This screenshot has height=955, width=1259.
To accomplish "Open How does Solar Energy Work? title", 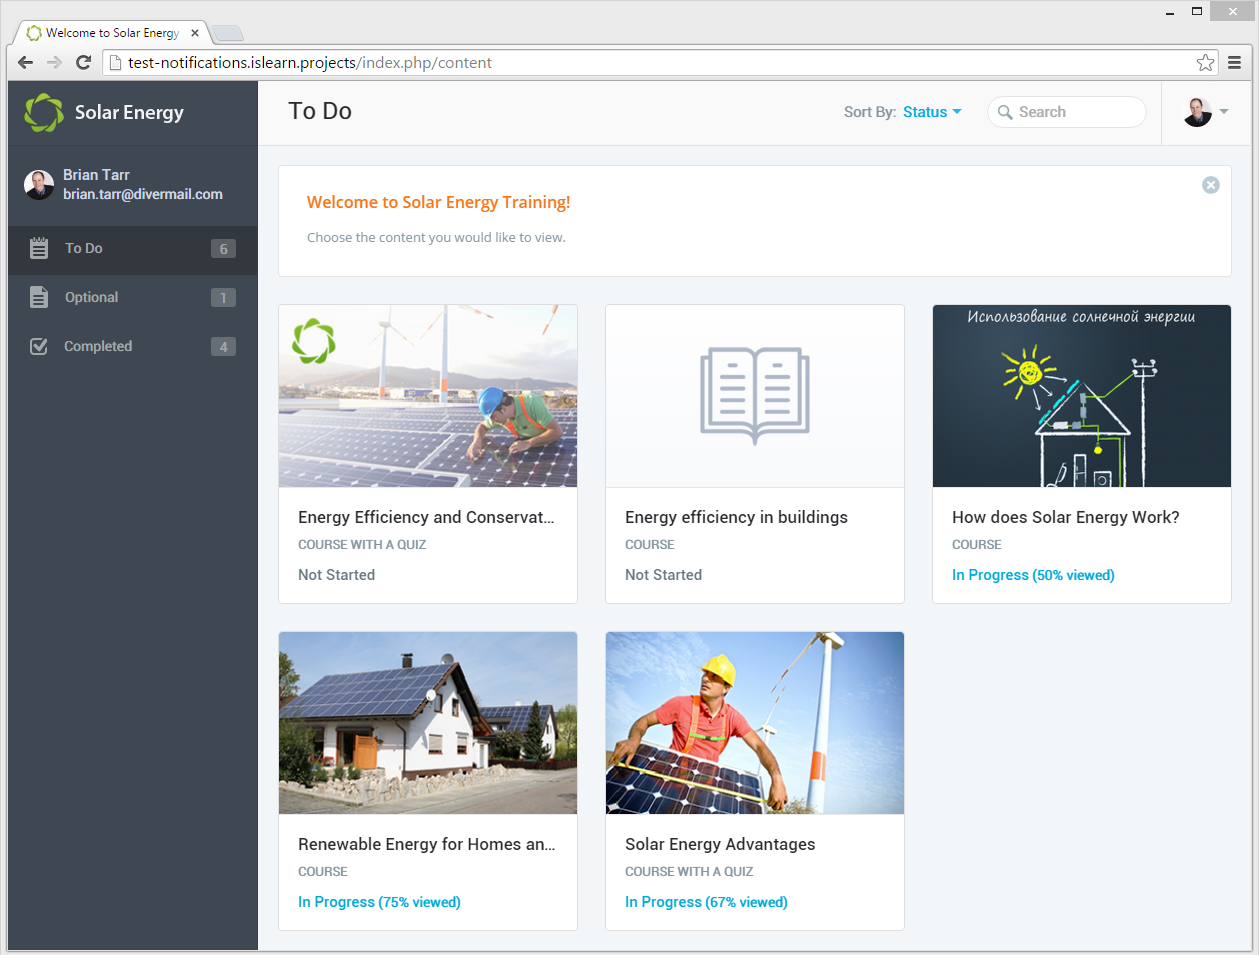I will point(1065,517).
